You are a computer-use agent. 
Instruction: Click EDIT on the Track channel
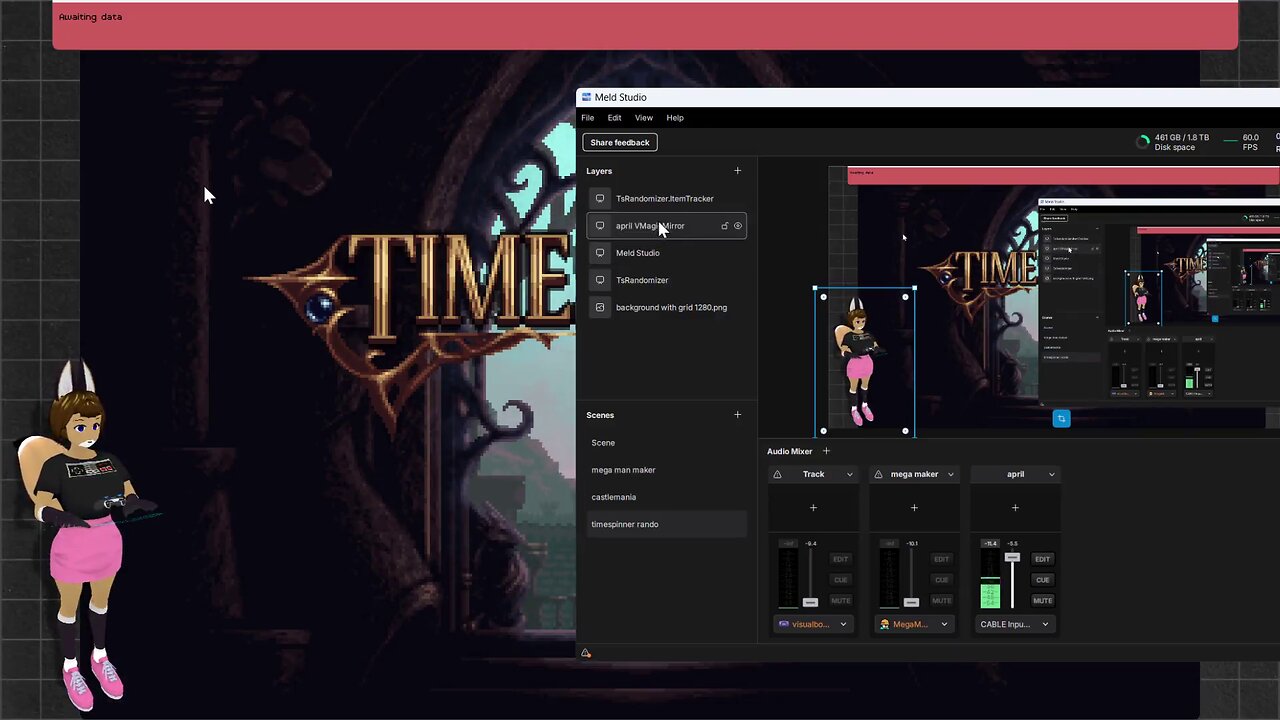pos(840,559)
